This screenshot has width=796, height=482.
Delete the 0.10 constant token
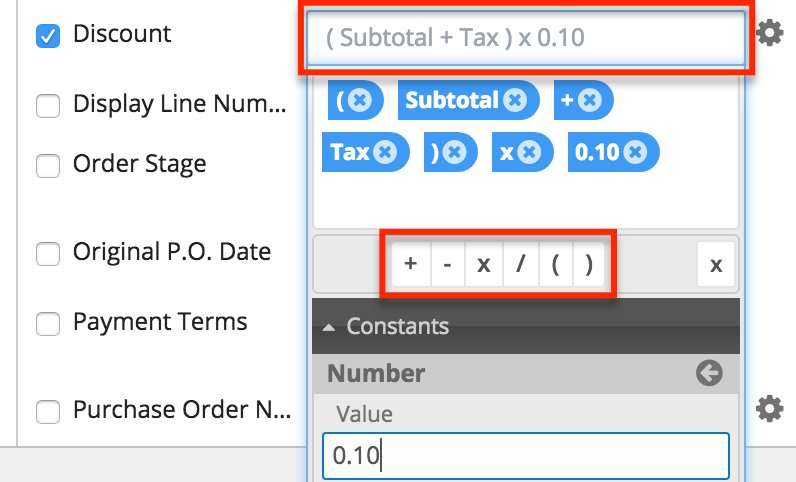[x=636, y=152]
